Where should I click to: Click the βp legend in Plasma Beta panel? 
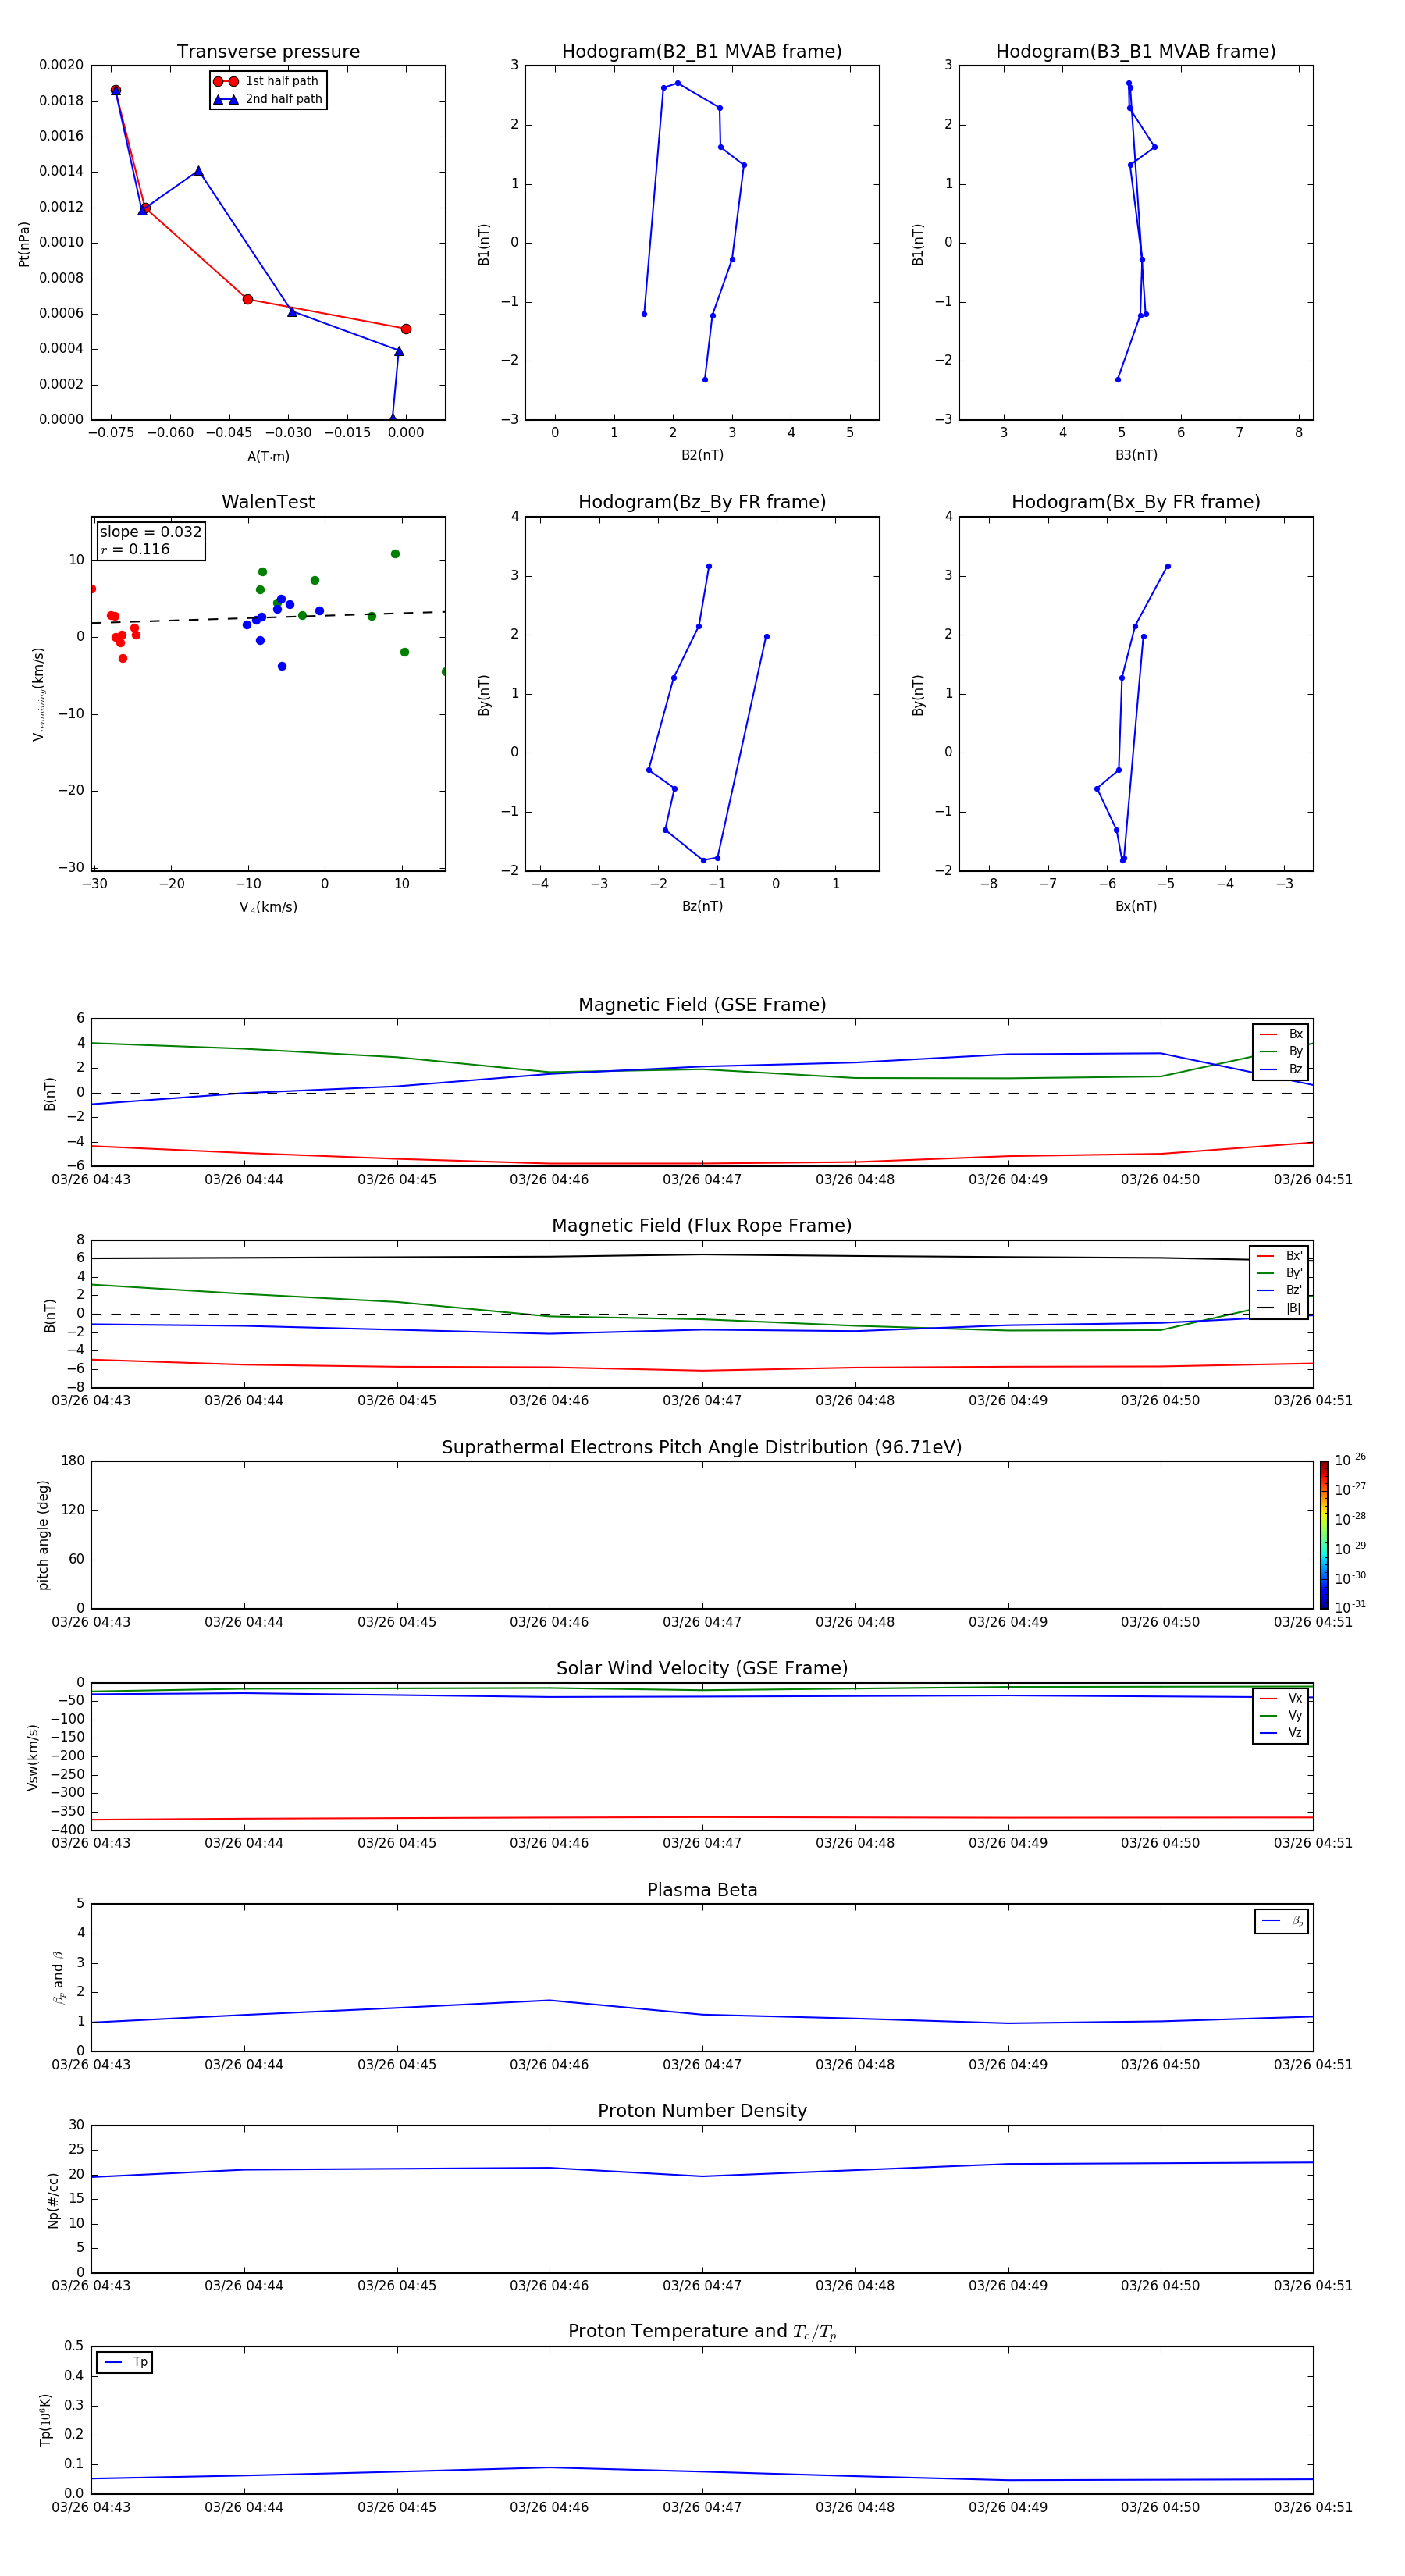click(x=1282, y=1921)
